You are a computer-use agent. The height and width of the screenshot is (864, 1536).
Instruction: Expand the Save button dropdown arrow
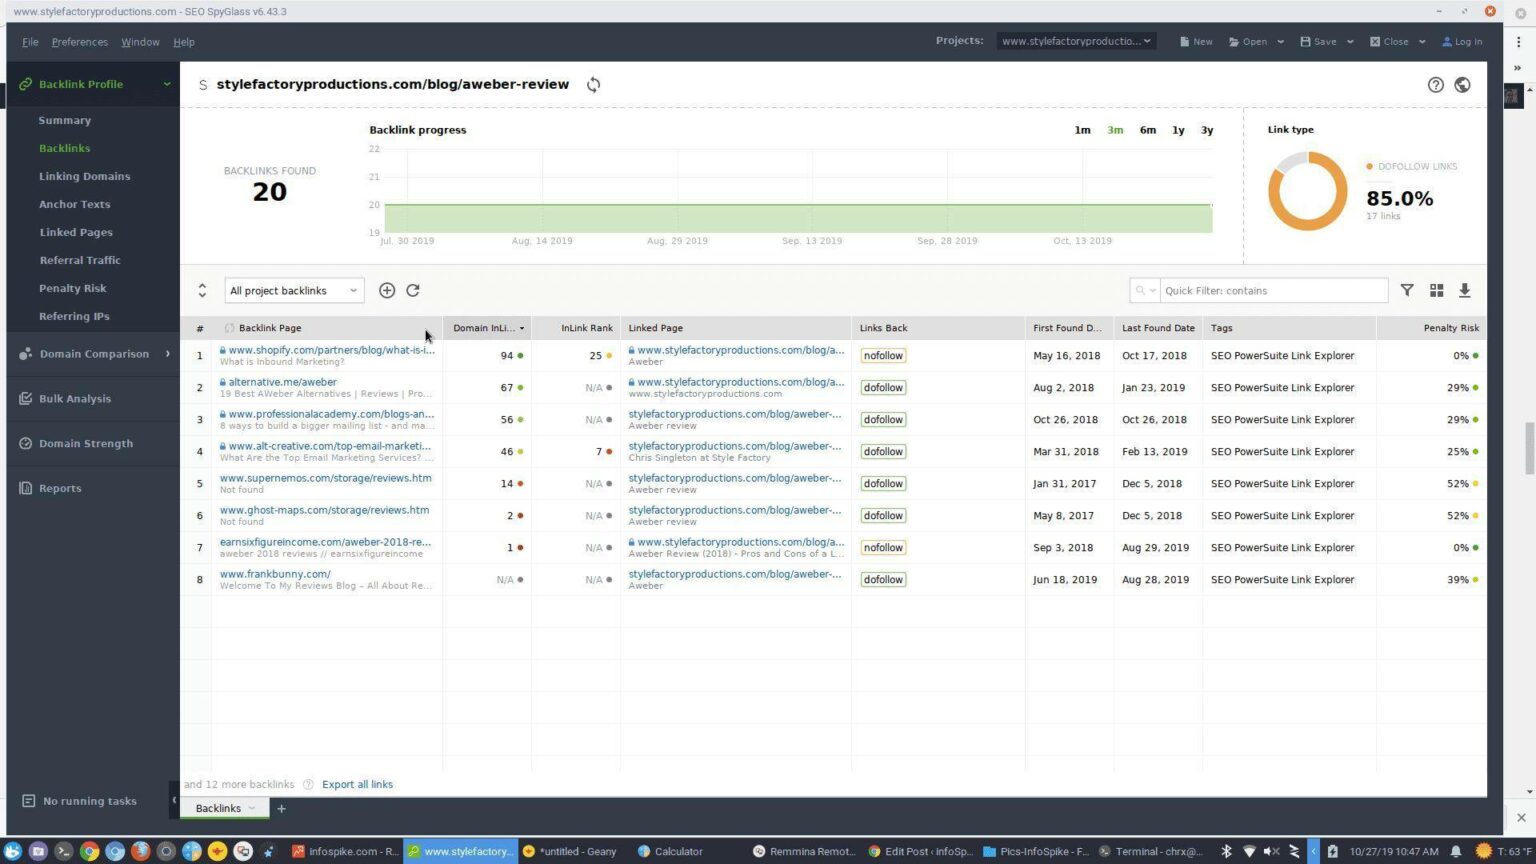tap(1350, 42)
